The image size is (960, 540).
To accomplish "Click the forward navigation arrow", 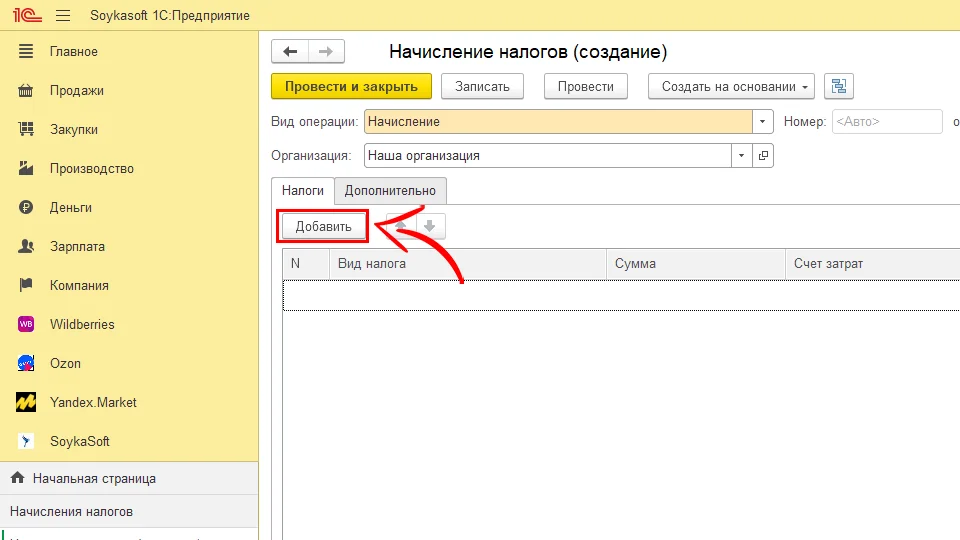I will (326, 52).
